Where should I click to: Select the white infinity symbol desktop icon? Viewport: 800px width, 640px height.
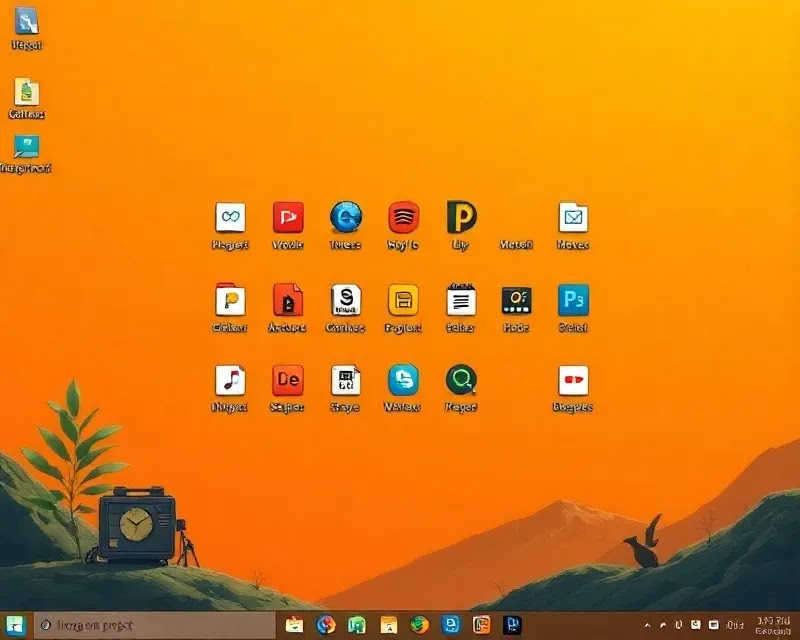230,217
